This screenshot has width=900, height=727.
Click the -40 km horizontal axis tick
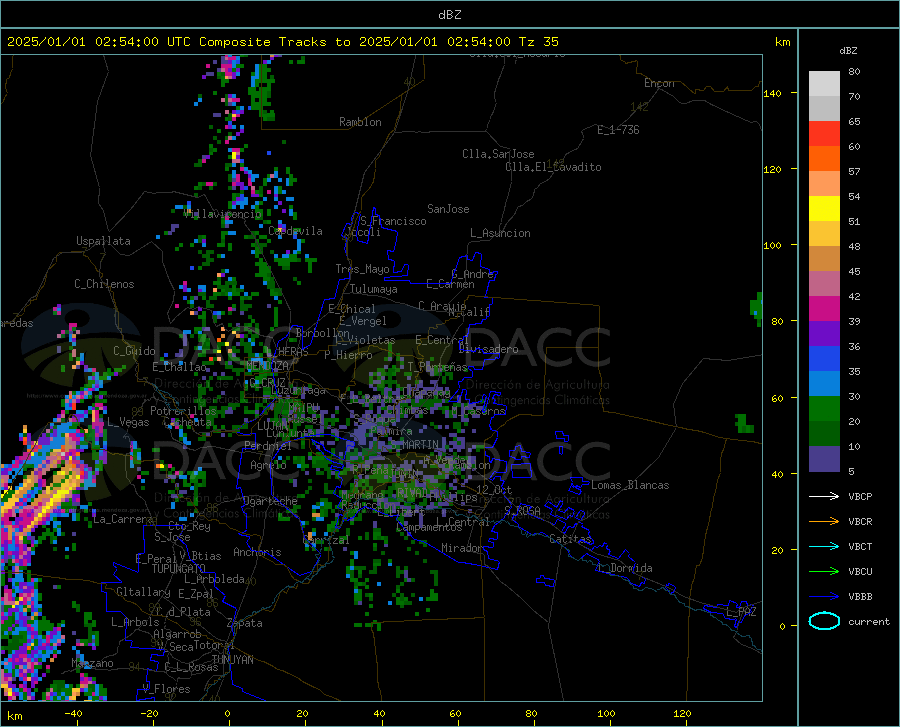73,714
